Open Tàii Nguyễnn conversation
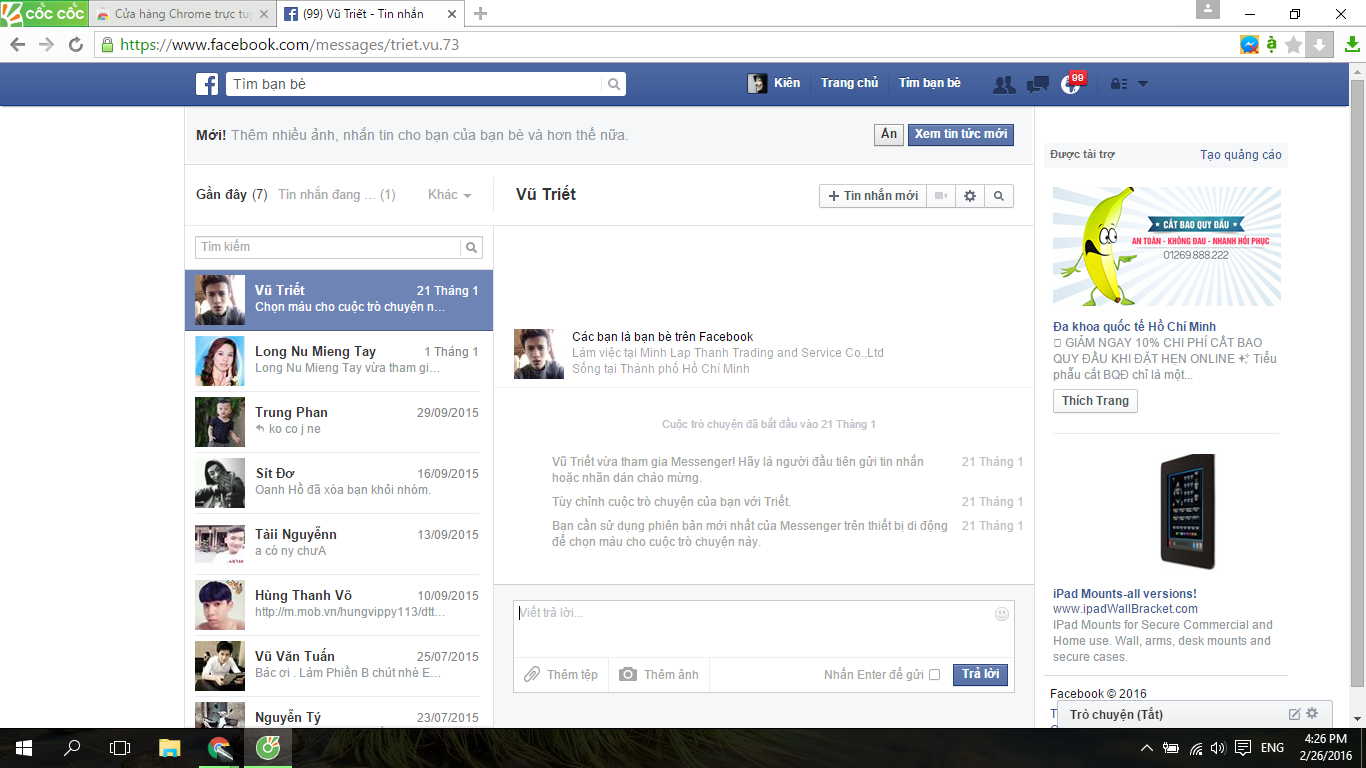The width and height of the screenshot is (1366, 768). (x=339, y=544)
